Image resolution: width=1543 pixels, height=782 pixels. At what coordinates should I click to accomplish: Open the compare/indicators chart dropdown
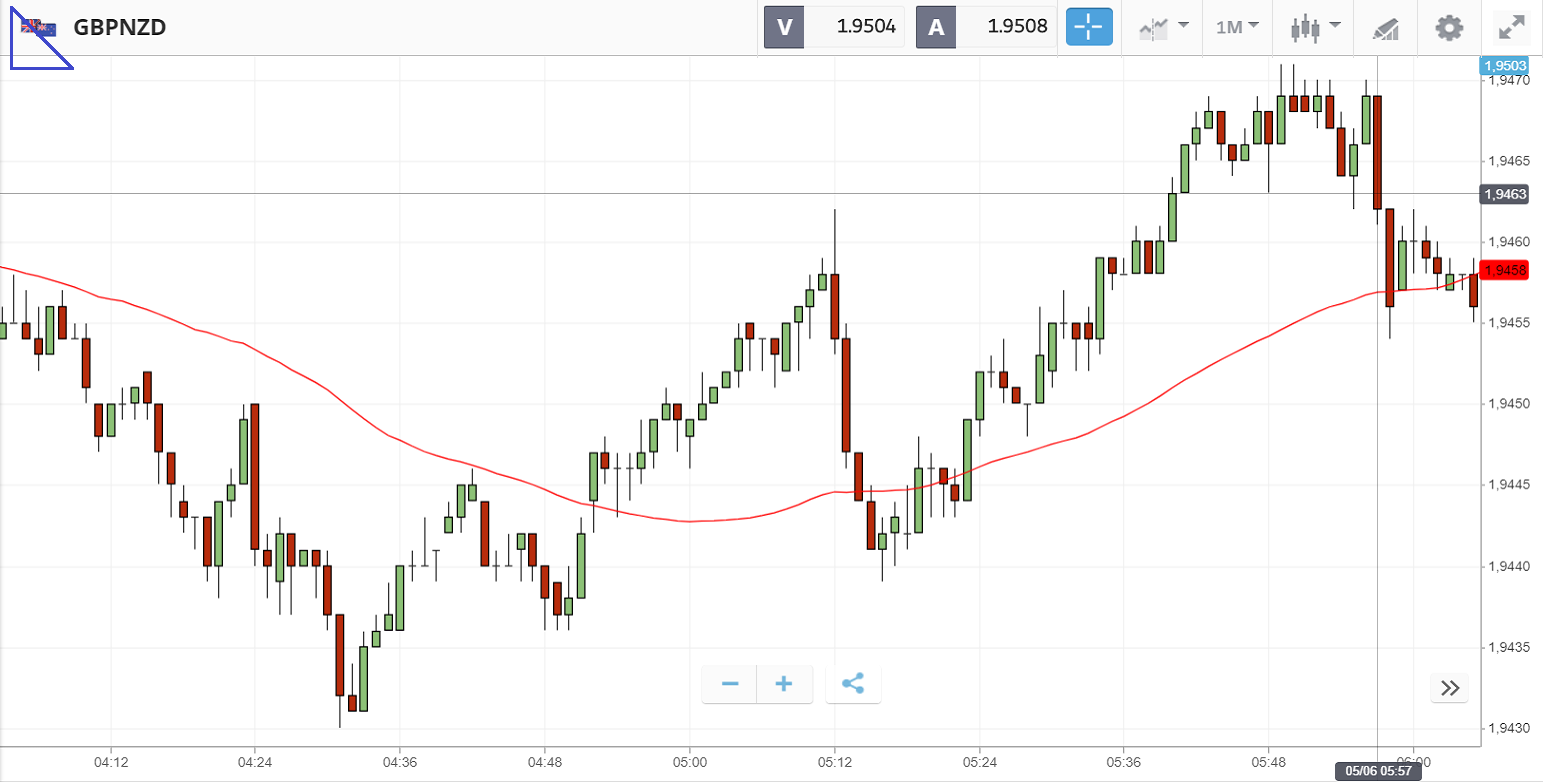[x=1163, y=27]
